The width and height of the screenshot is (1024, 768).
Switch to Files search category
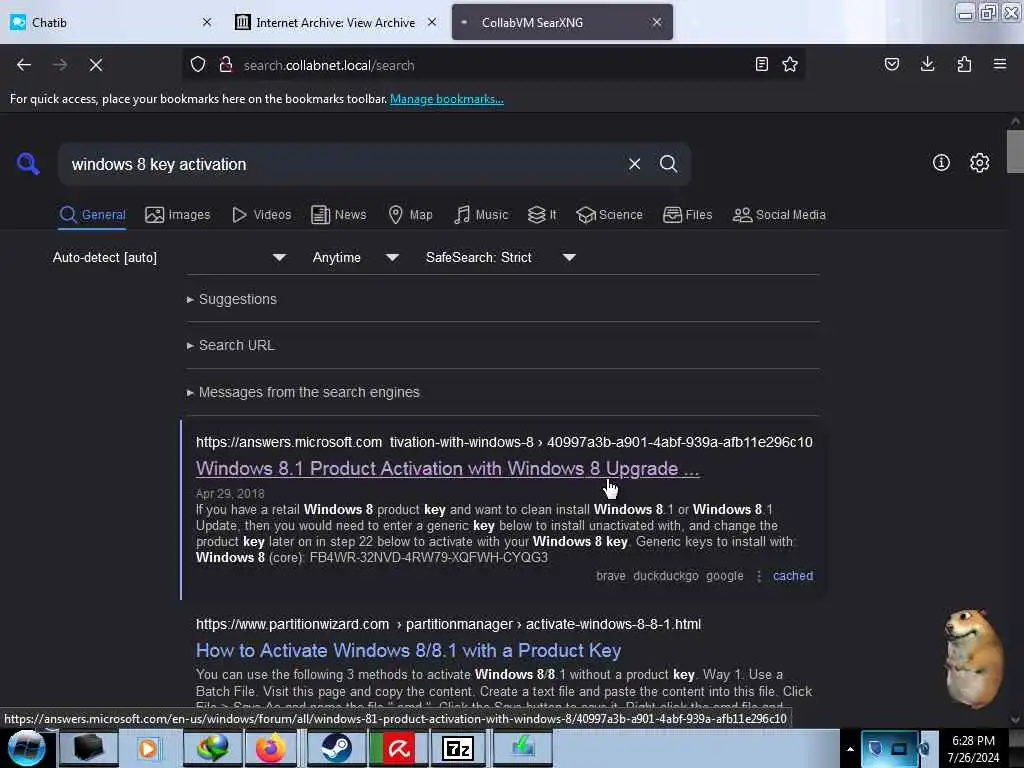pyautogui.click(x=687, y=215)
